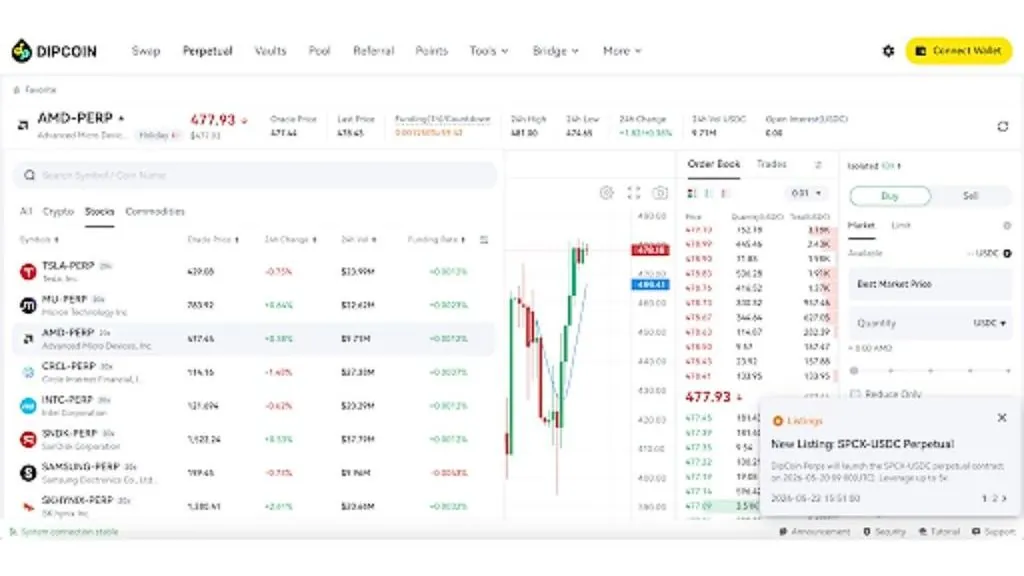Click the TSLA-PERP Tesla logo
Image resolution: width=1024 pixels, height=576 pixels.
pos(28,272)
